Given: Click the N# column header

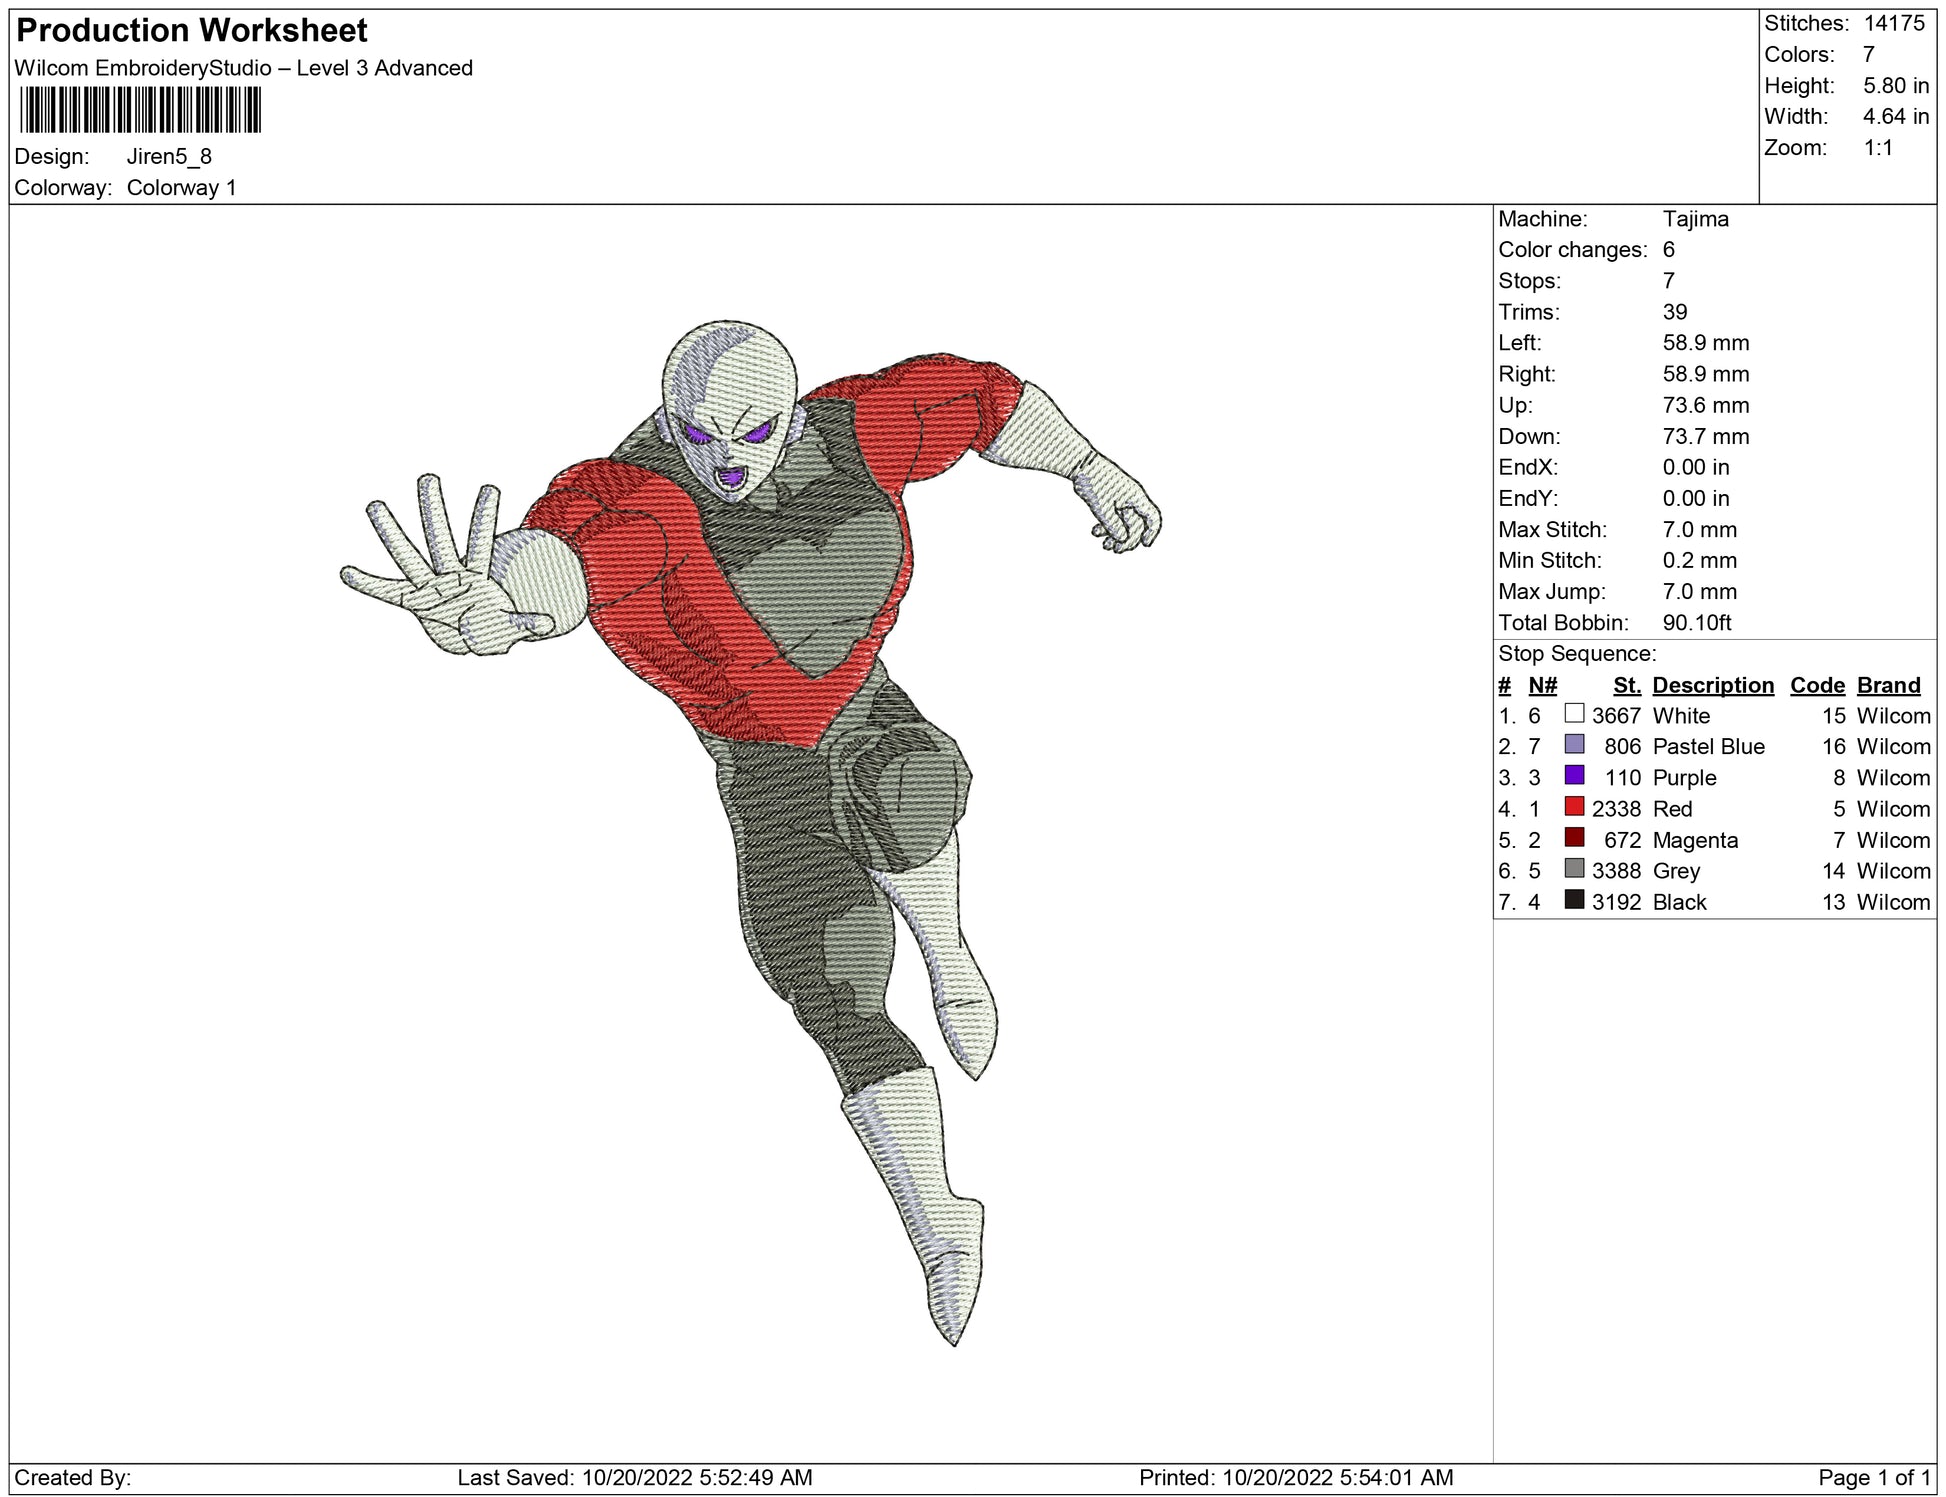Looking at the screenshot, I should 1542,685.
